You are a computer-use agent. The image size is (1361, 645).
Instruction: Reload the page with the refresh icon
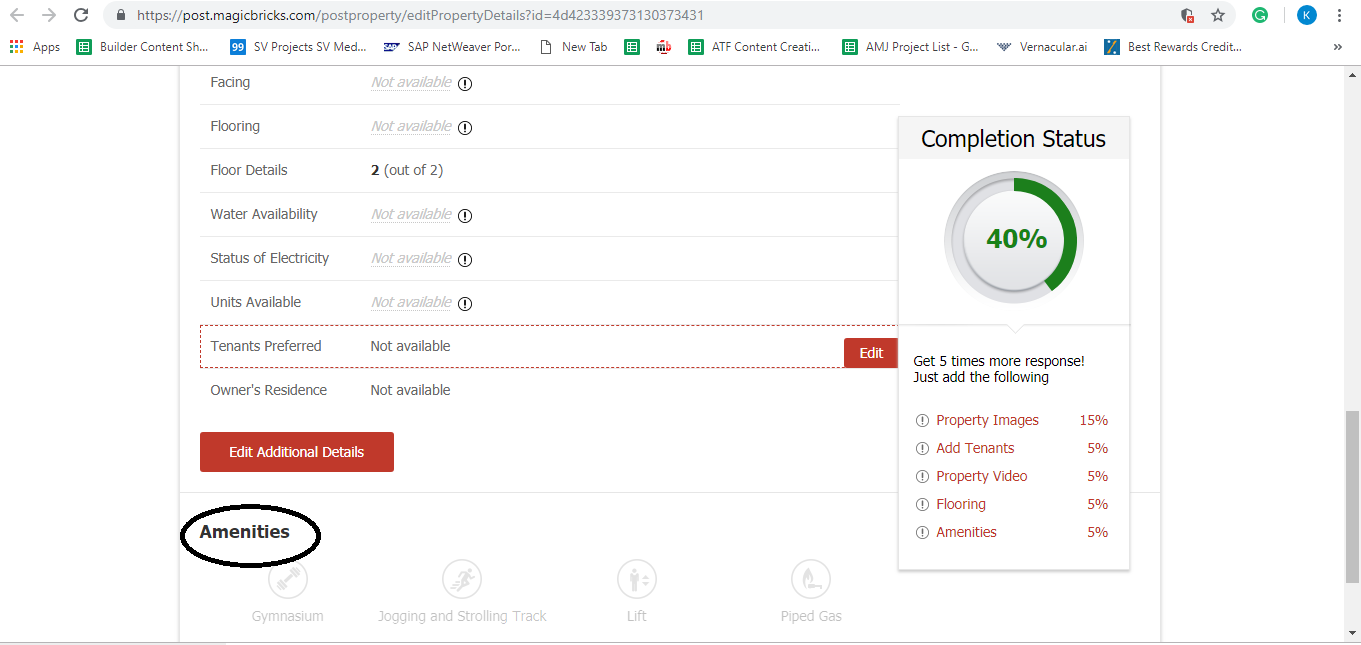click(81, 15)
